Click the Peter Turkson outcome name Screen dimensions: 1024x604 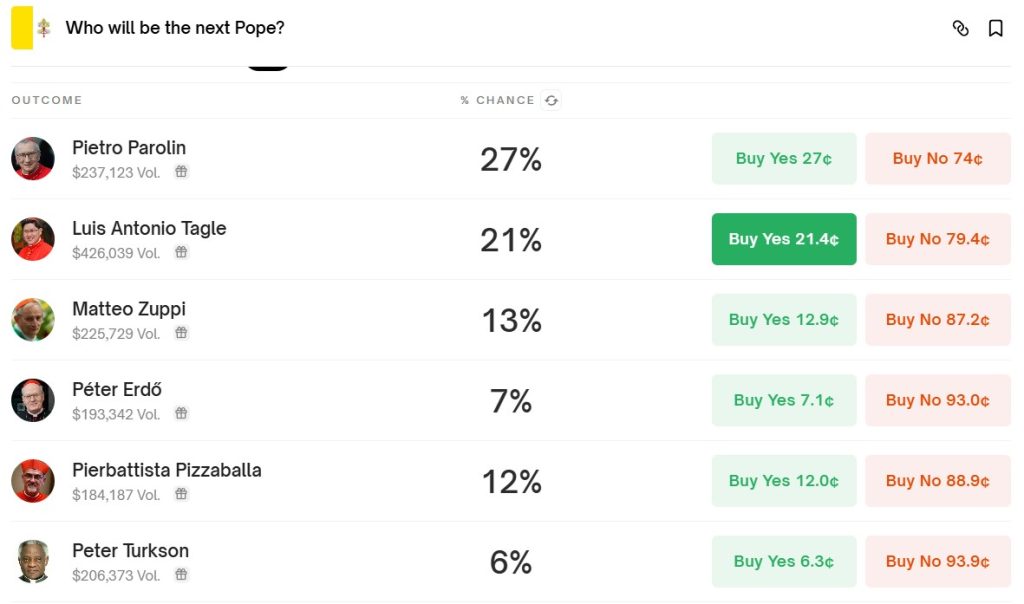[x=130, y=551]
